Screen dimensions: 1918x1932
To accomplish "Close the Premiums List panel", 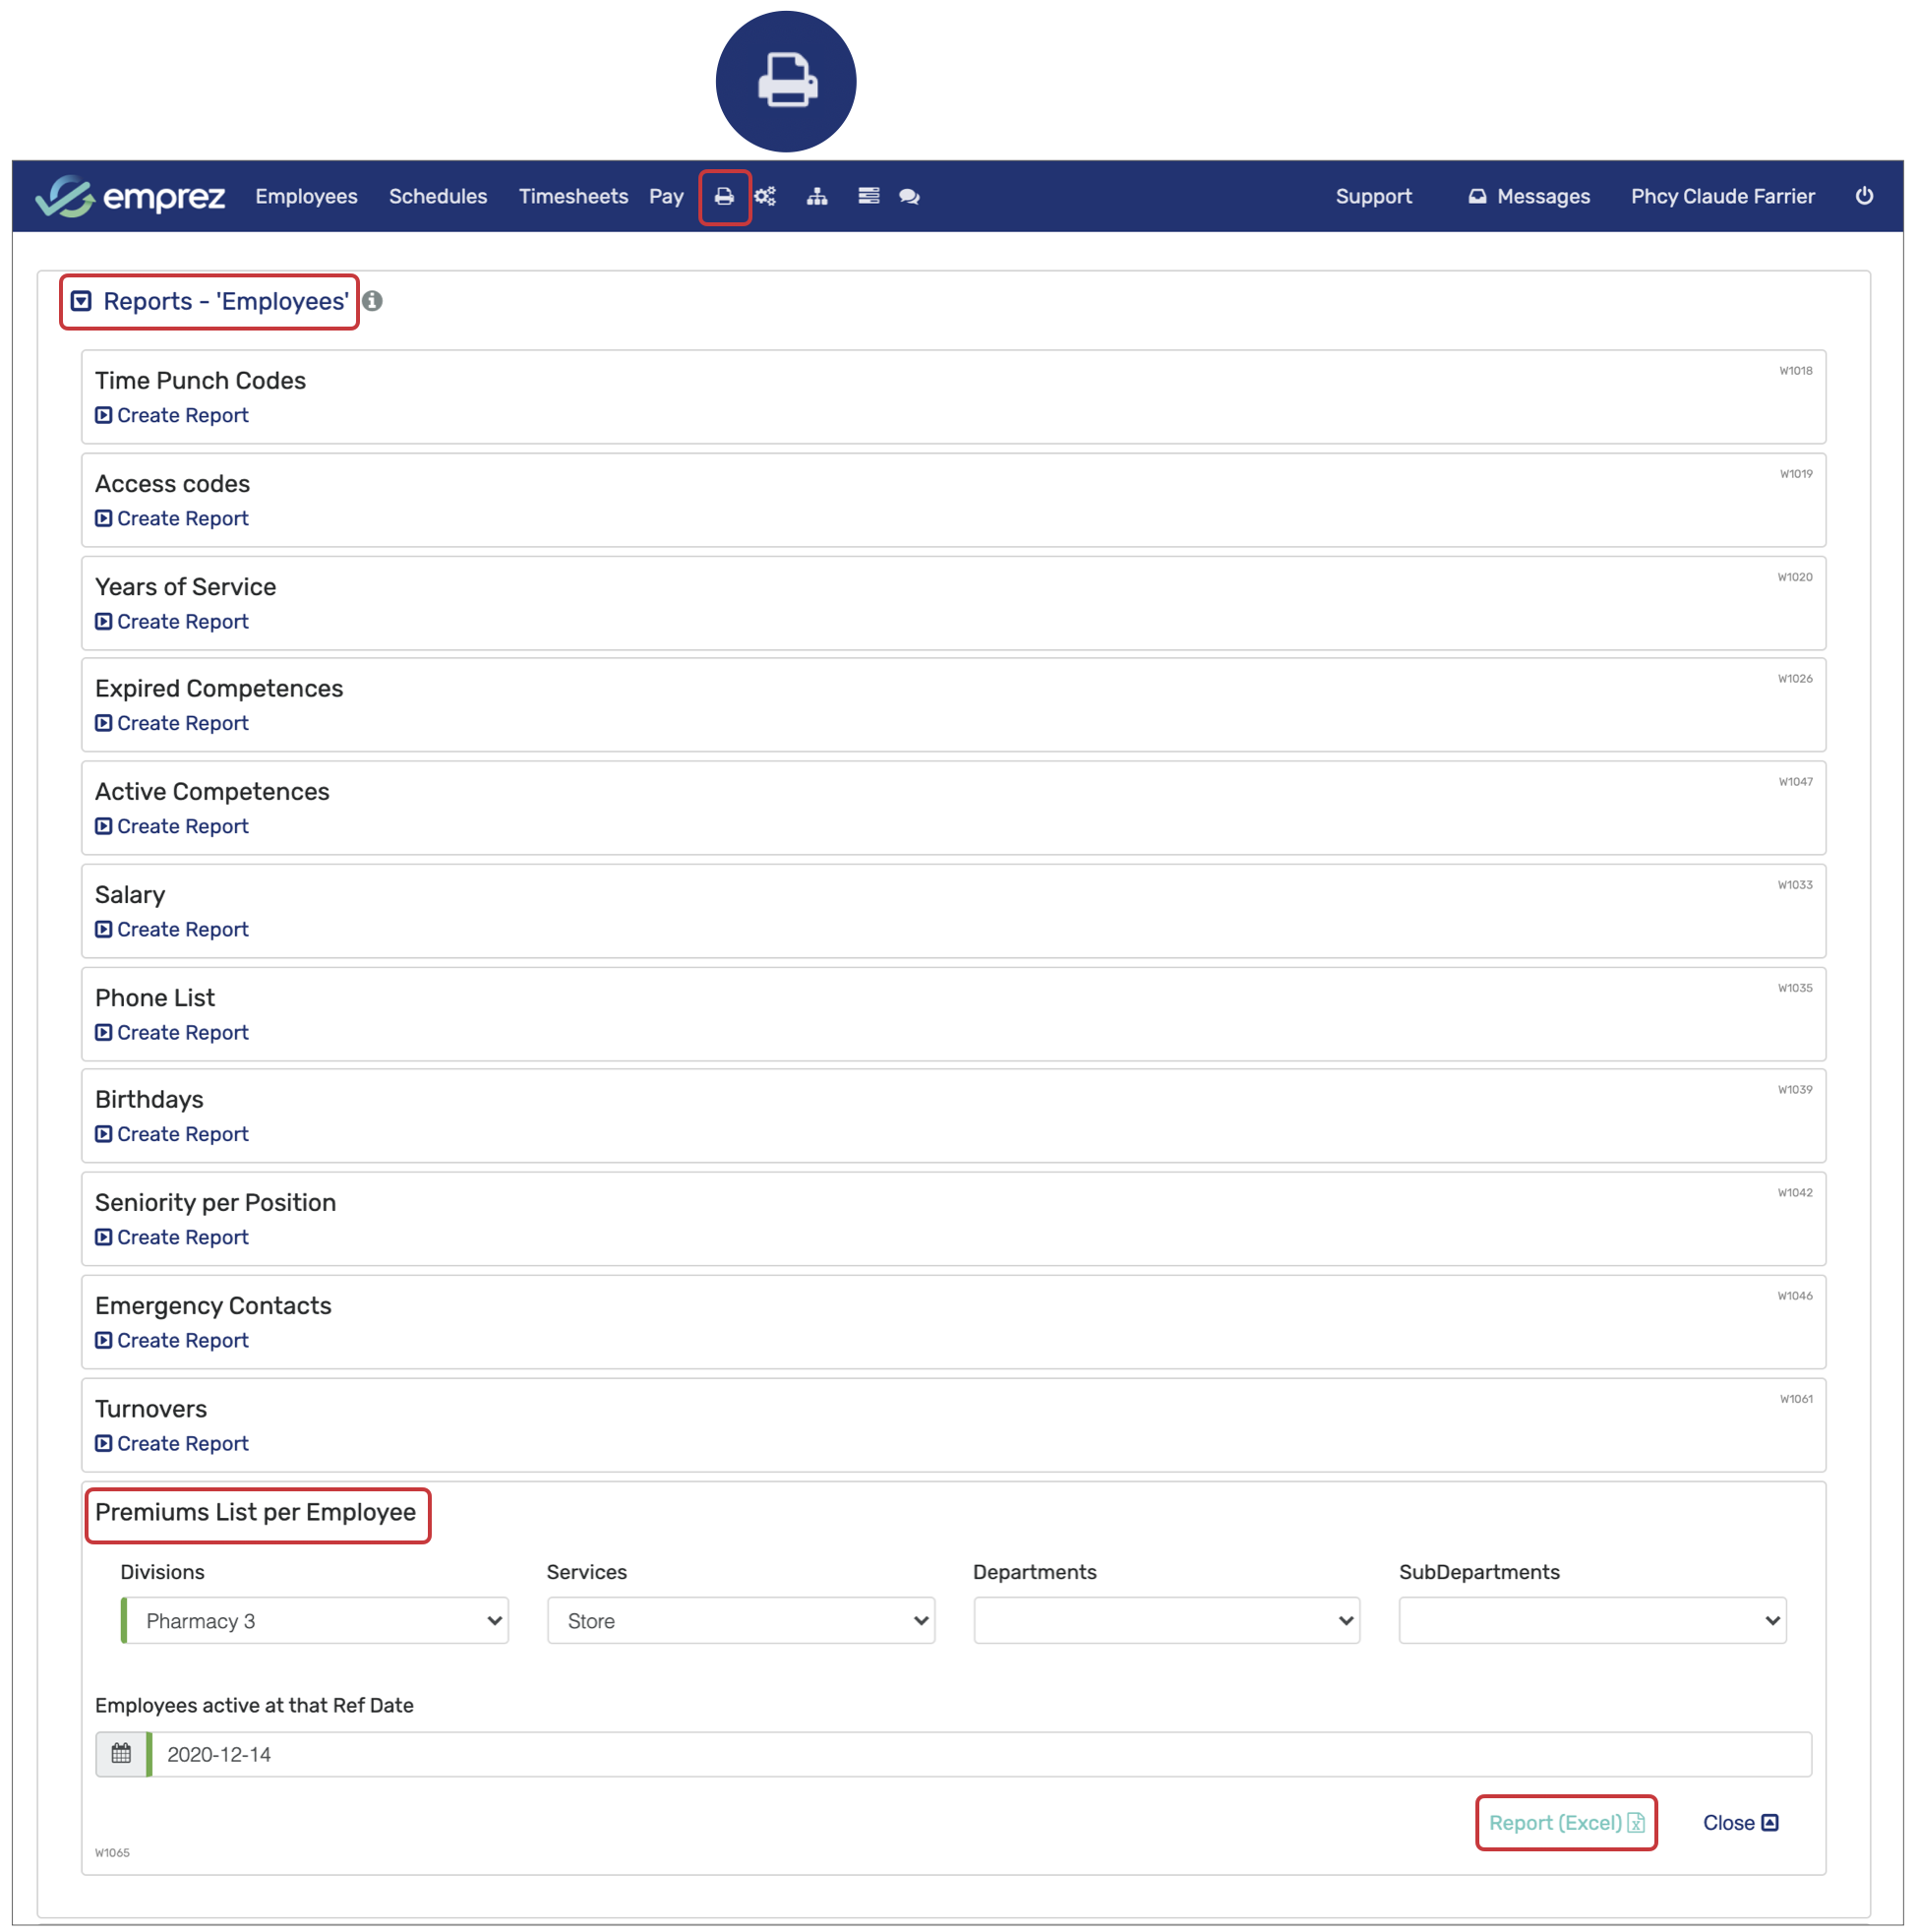I will 1739,1823.
